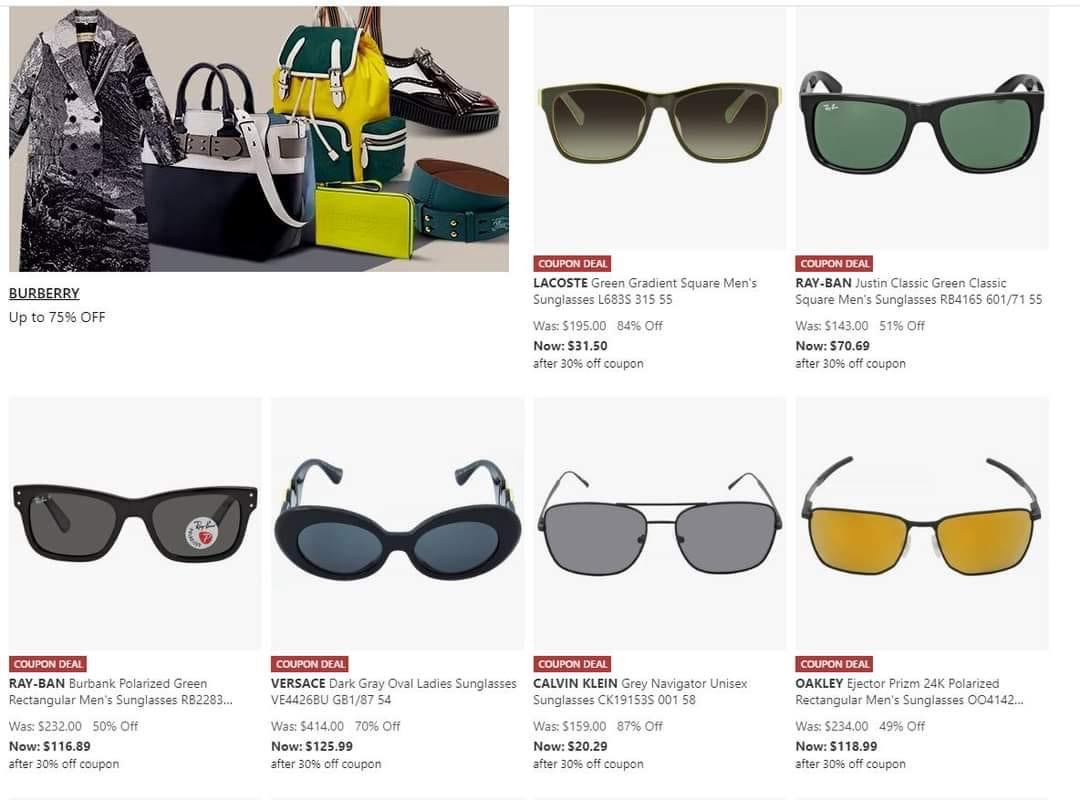
Task: Click Coupon Deal badge above Versace listing
Action: pos(310,664)
